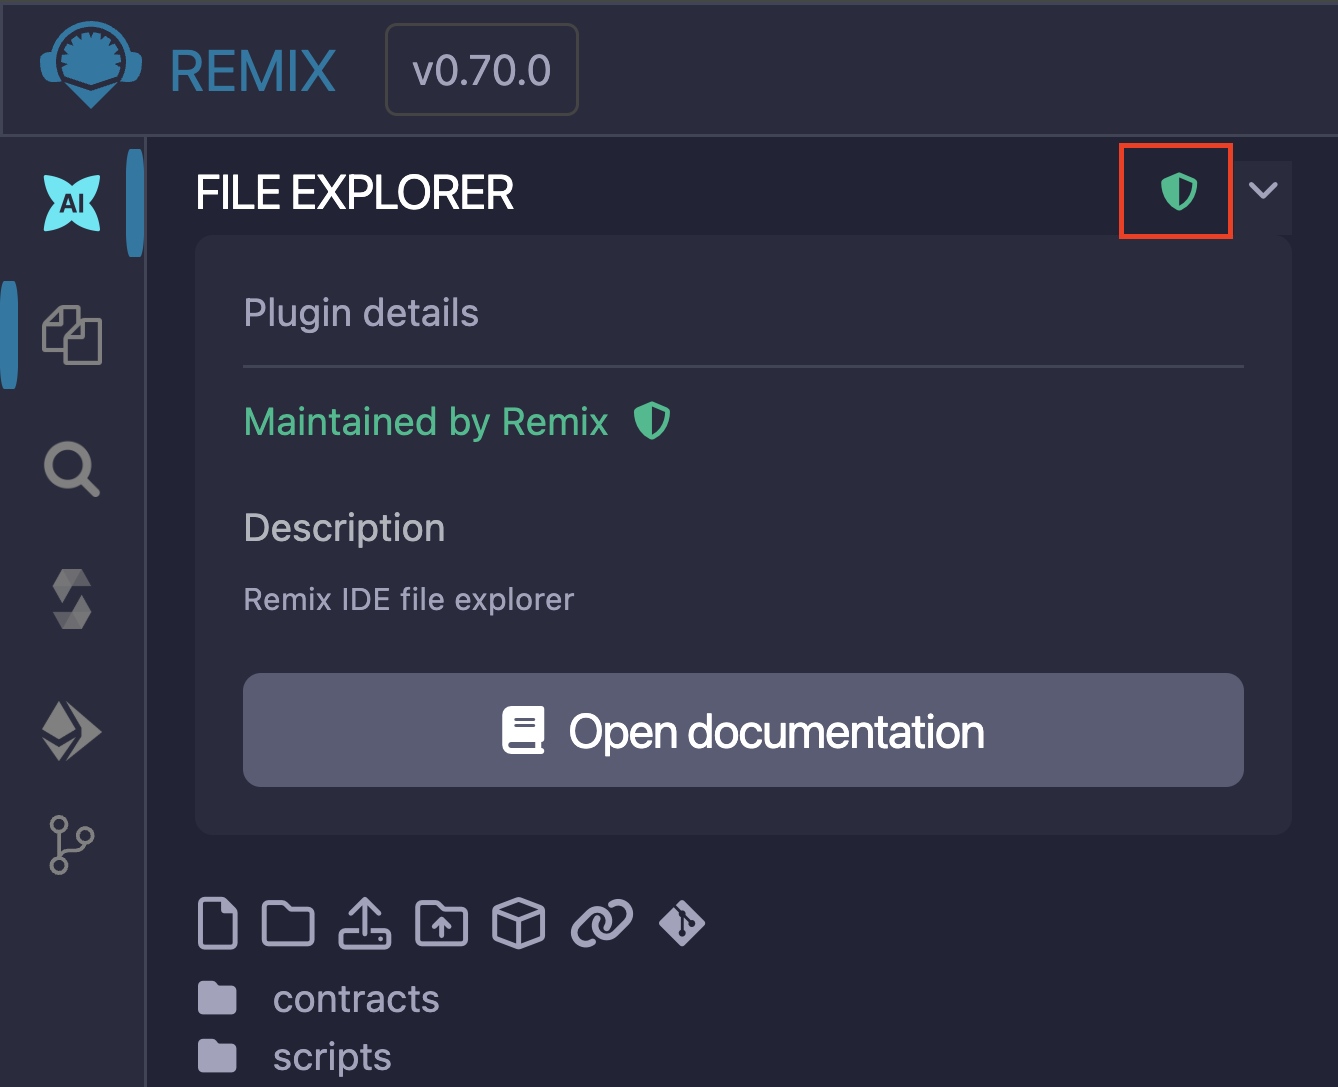Upload a folder into workspace

click(x=441, y=923)
